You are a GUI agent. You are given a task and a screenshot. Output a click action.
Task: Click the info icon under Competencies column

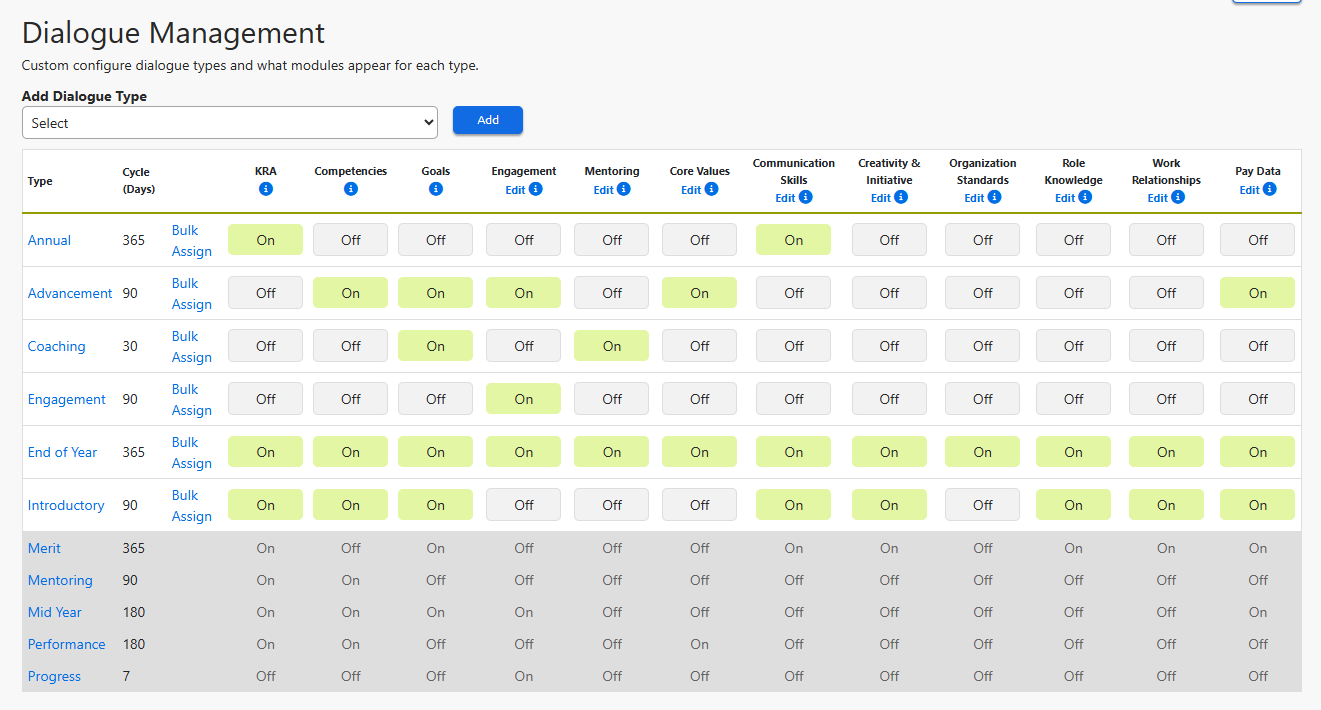point(350,189)
